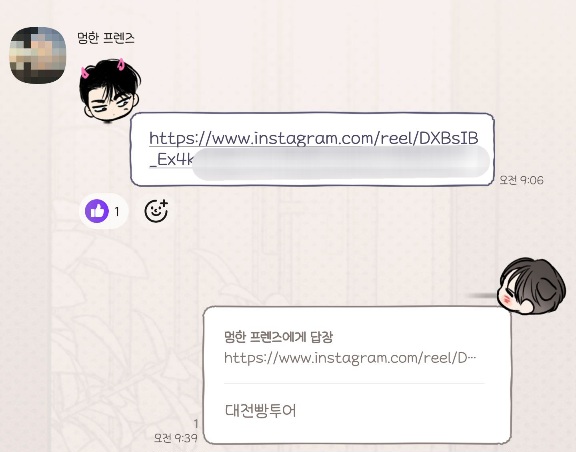This screenshot has height=452, width=576.
Task: Open the blurred profile picture of 멍한 프렌즈
Action: point(37,55)
